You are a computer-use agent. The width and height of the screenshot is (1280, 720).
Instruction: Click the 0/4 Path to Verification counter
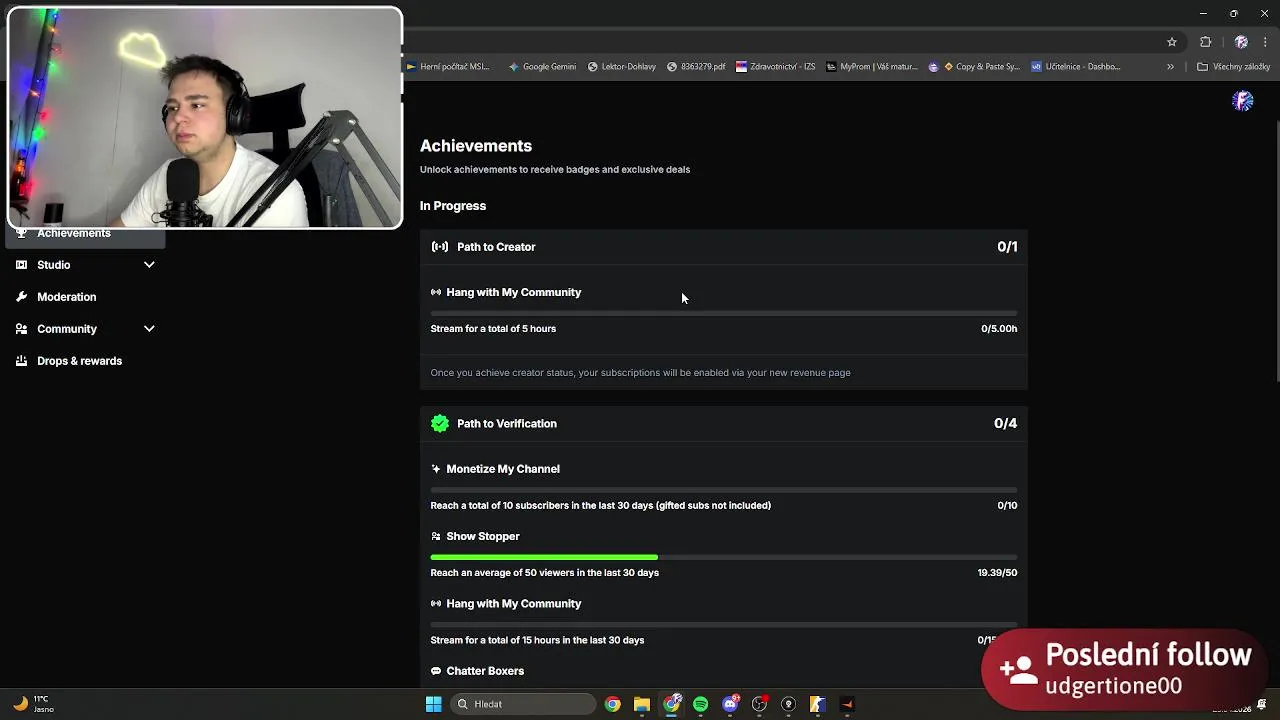(x=1005, y=424)
